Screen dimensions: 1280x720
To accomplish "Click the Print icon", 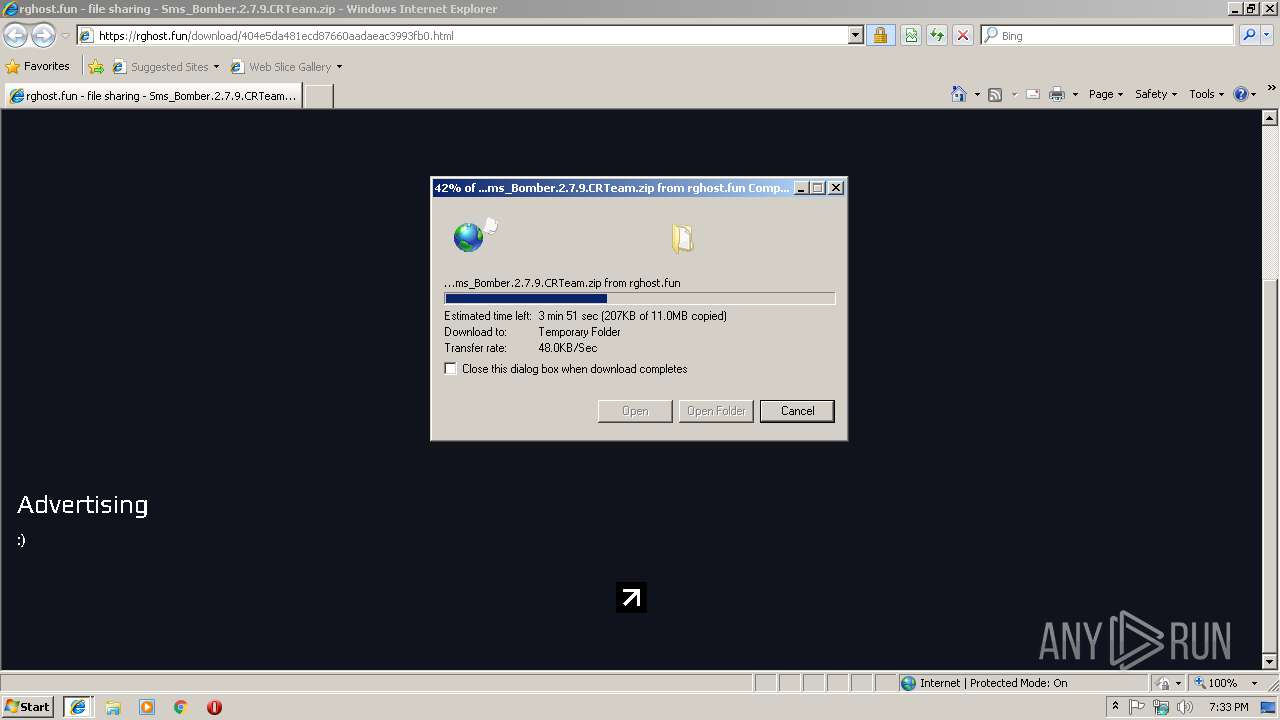I will tap(1057, 94).
